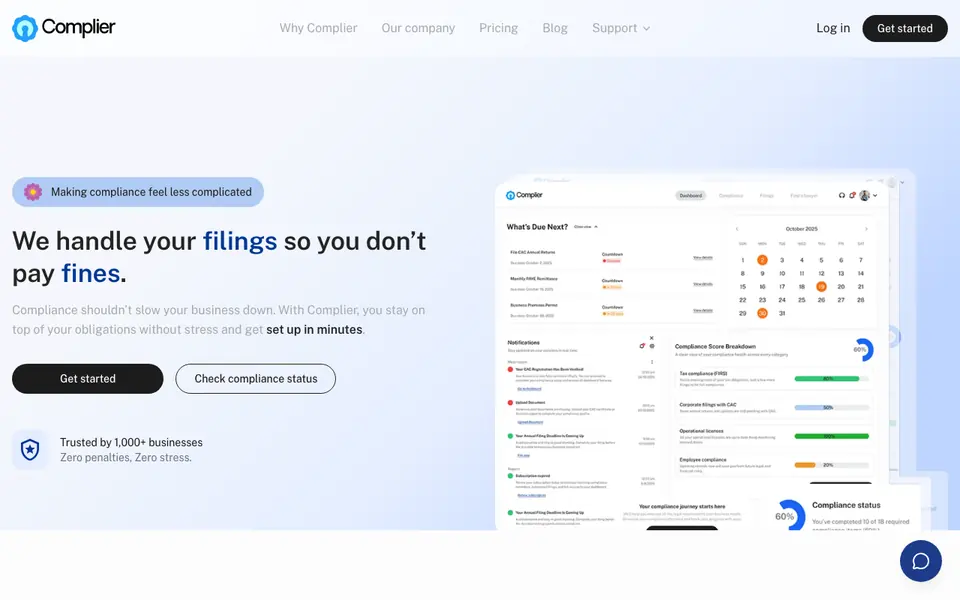Click the Operational licences progress bar
The height and width of the screenshot is (600, 960).
coord(831,436)
